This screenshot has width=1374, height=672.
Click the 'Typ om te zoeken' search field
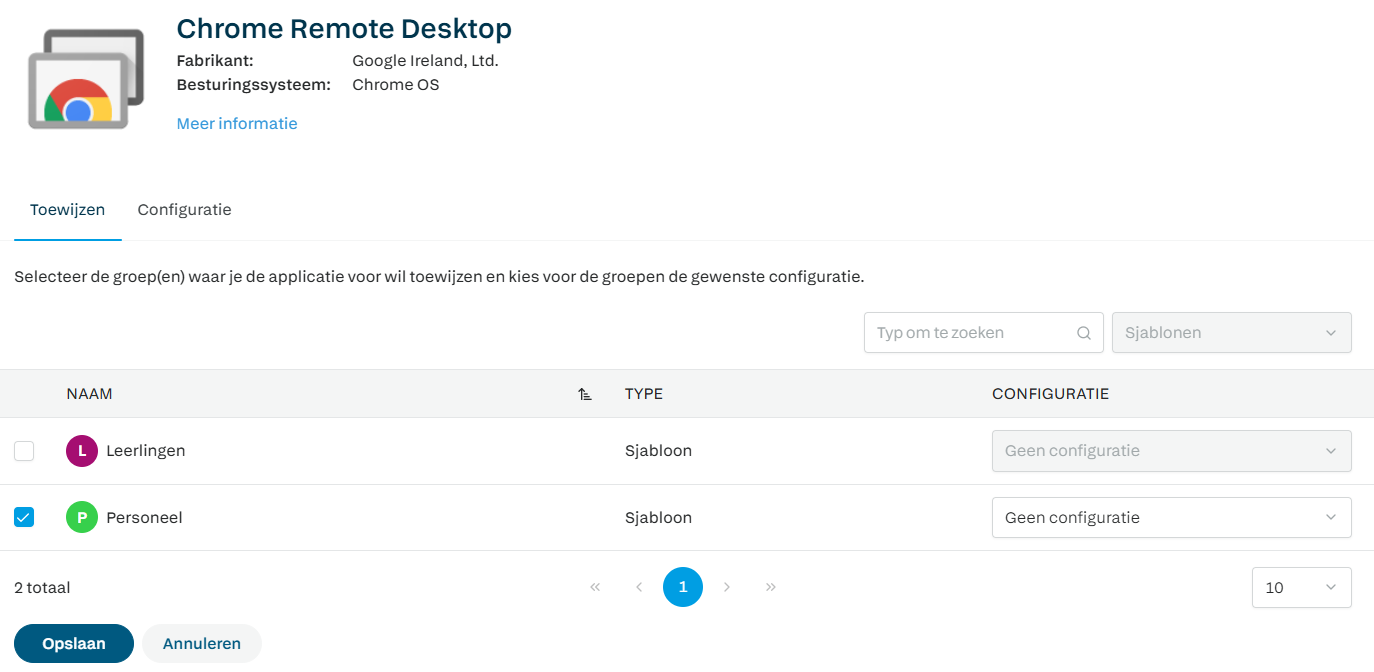pos(984,333)
